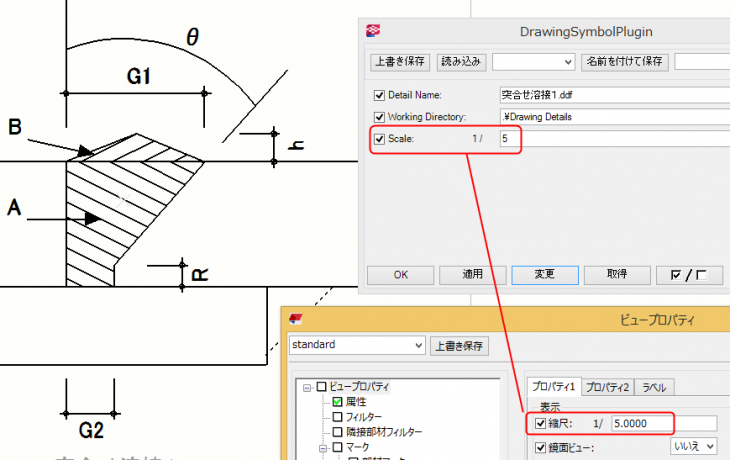Disable the Scale checkbox

(x=379, y=138)
